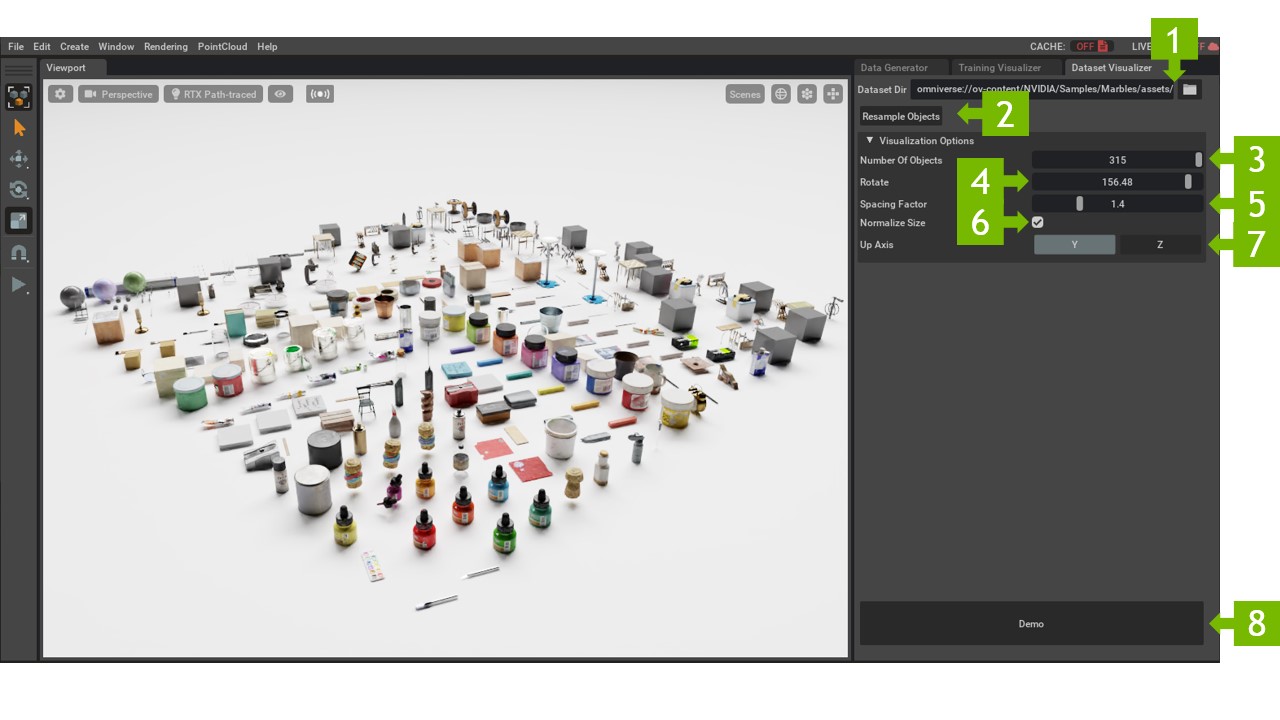Open the viewport eye visibility menu
This screenshot has height=720, width=1280.
(x=280, y=94)
